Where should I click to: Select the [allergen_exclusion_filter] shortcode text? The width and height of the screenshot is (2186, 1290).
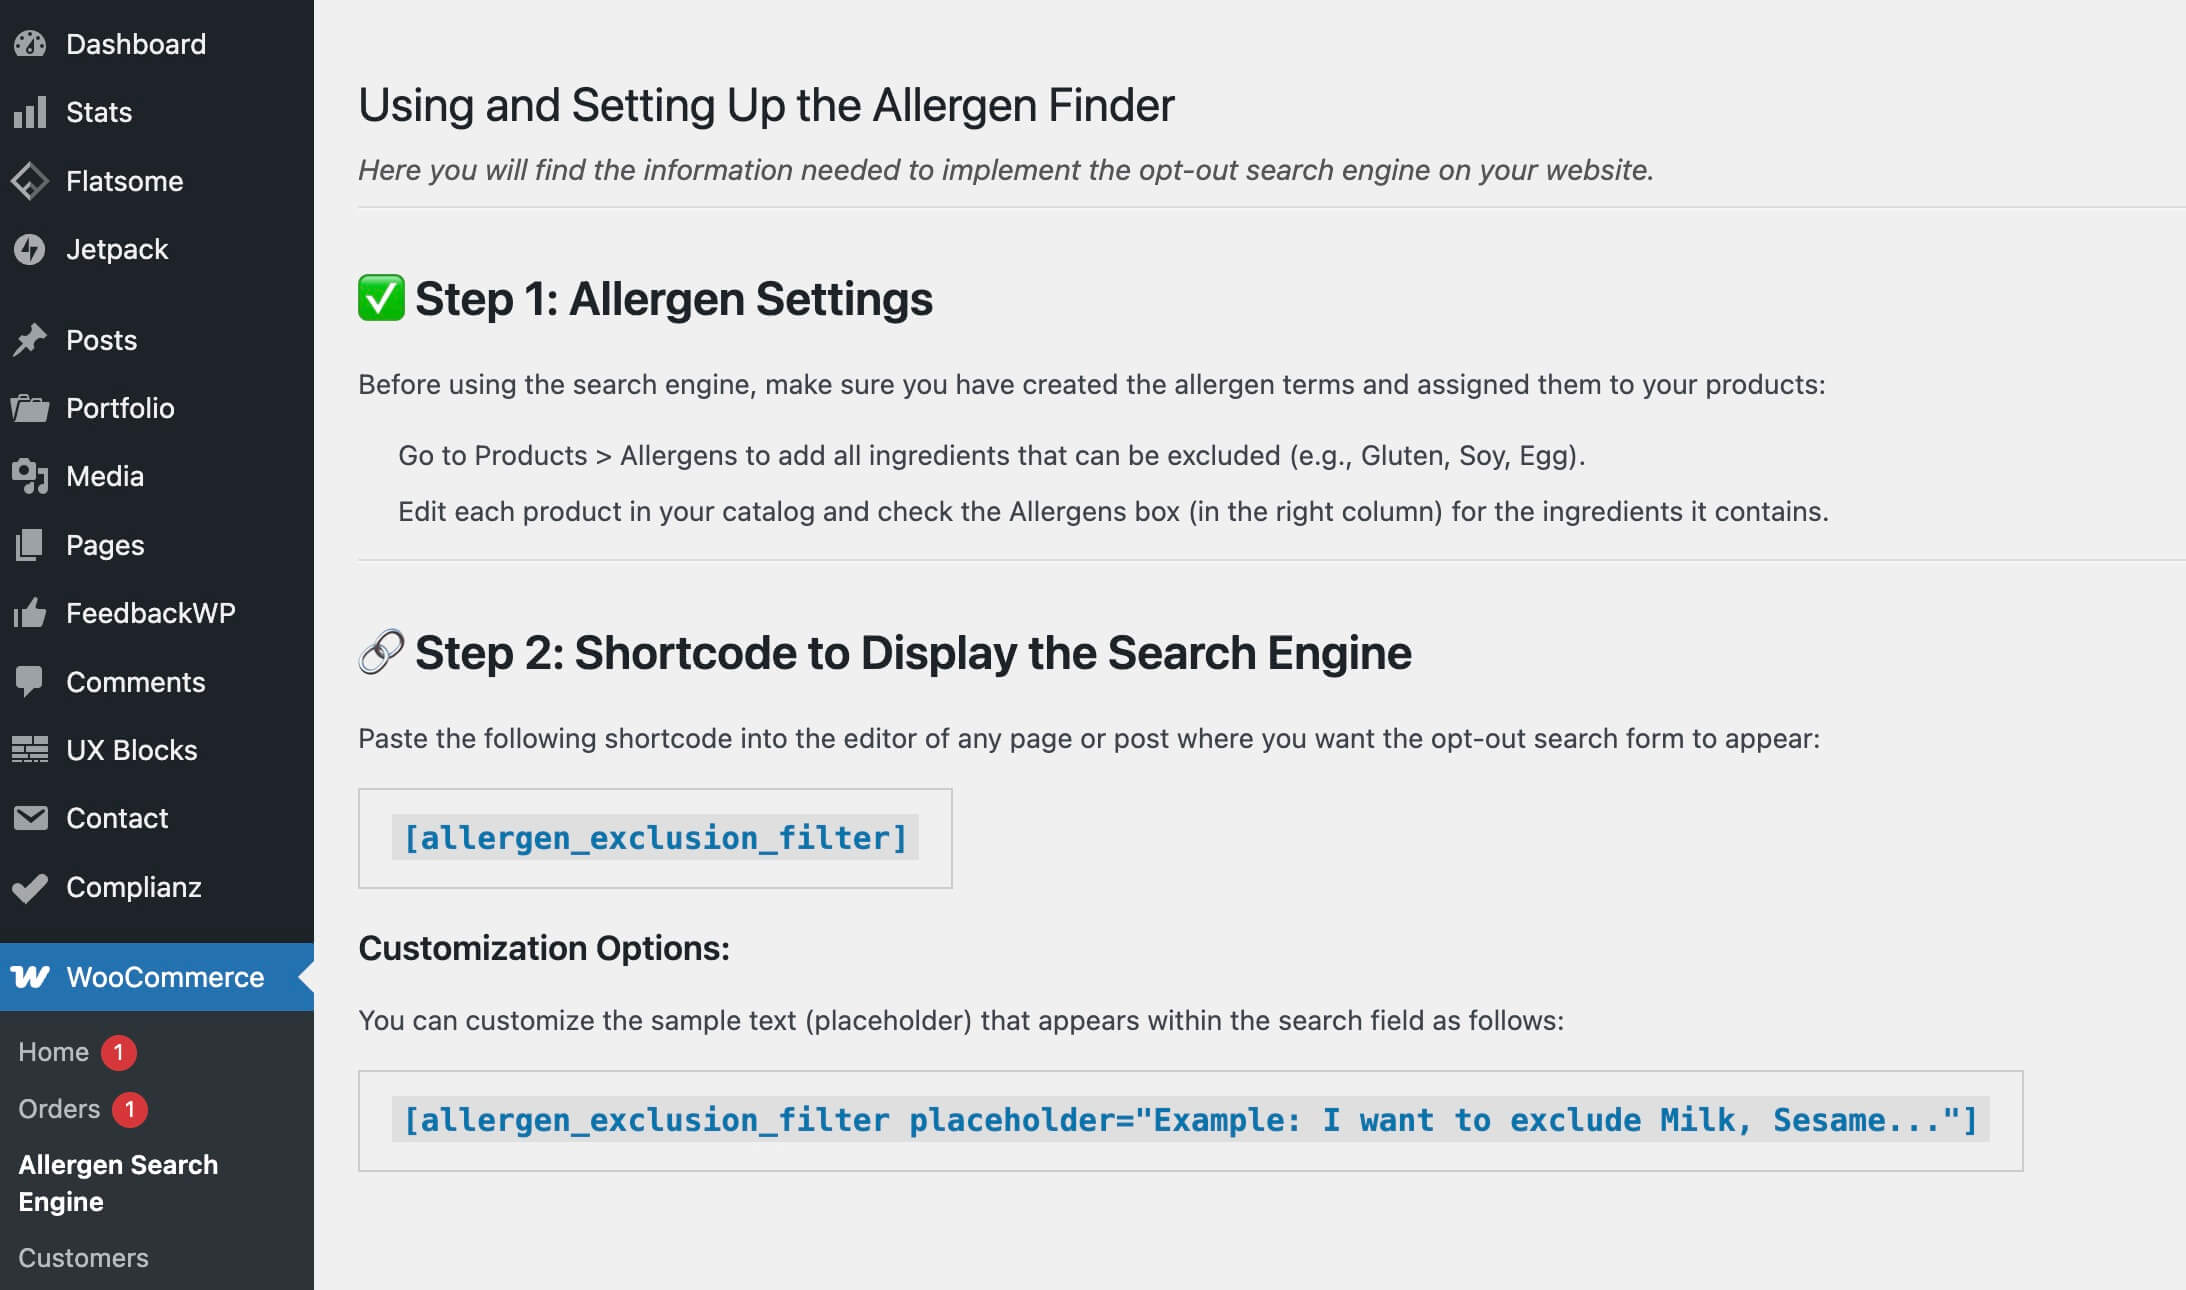tap(655, 838)
